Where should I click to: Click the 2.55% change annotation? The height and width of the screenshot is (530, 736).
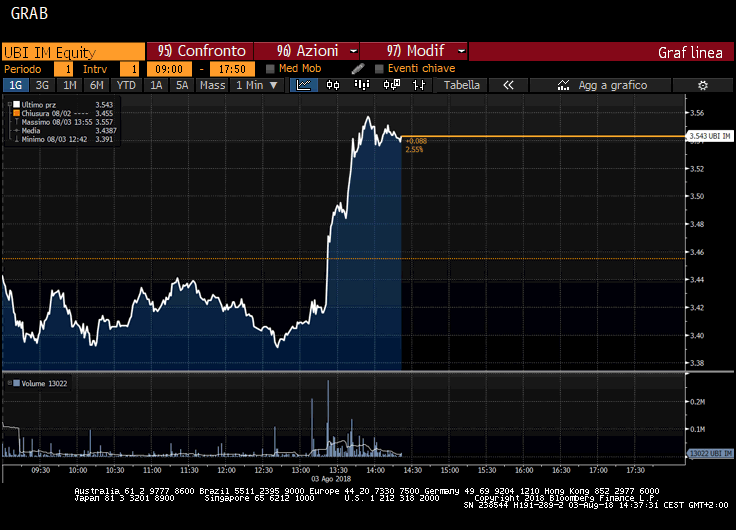414,150
